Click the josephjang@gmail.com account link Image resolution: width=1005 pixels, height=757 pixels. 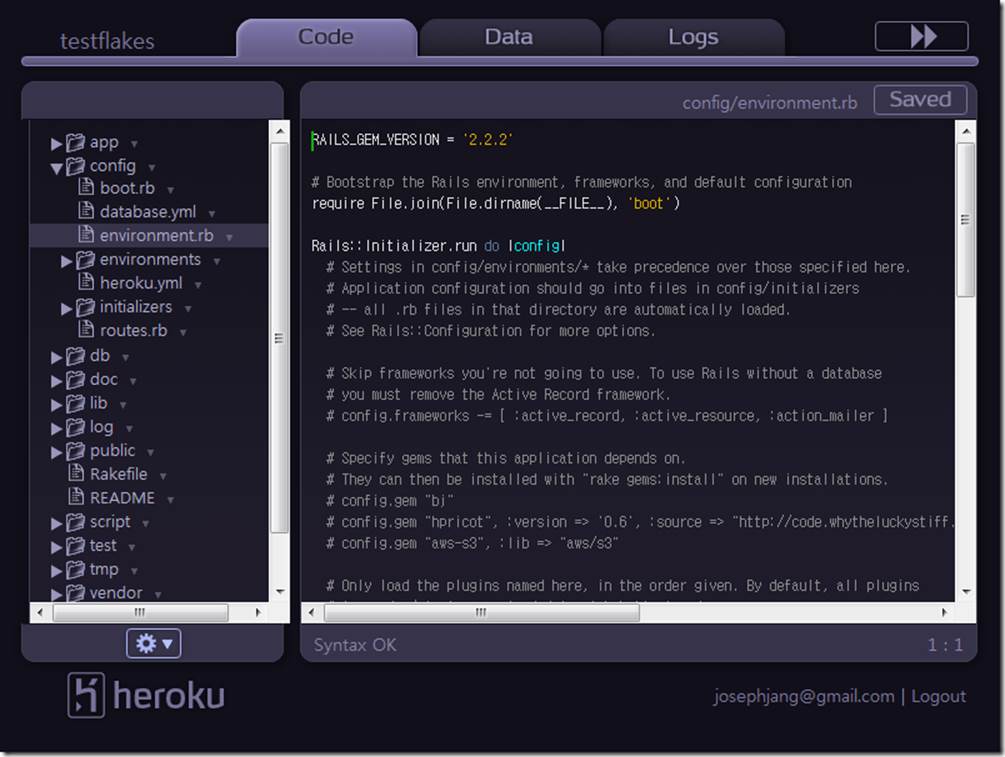click(x=804, y=696)
